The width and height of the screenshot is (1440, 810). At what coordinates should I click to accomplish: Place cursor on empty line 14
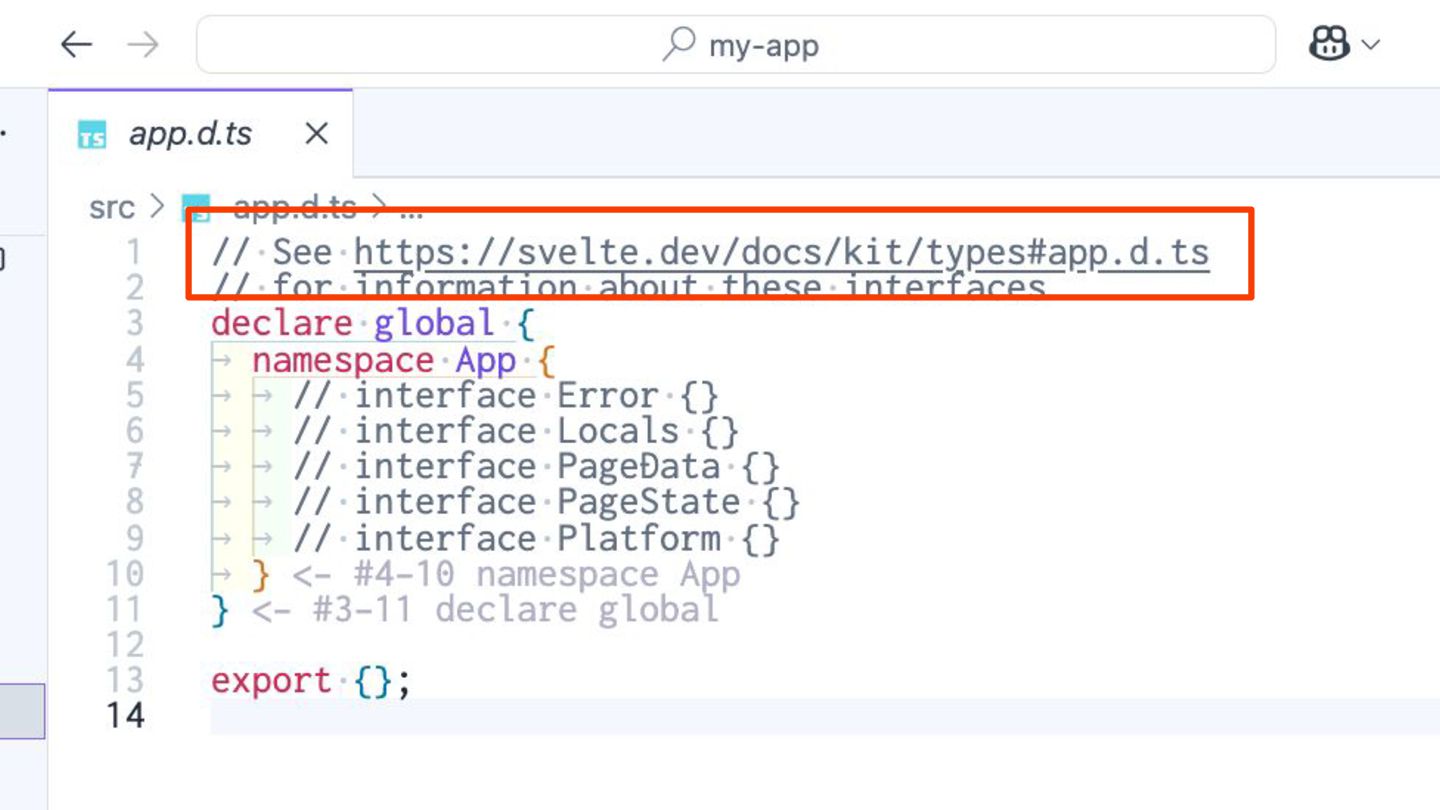(825, 716)
